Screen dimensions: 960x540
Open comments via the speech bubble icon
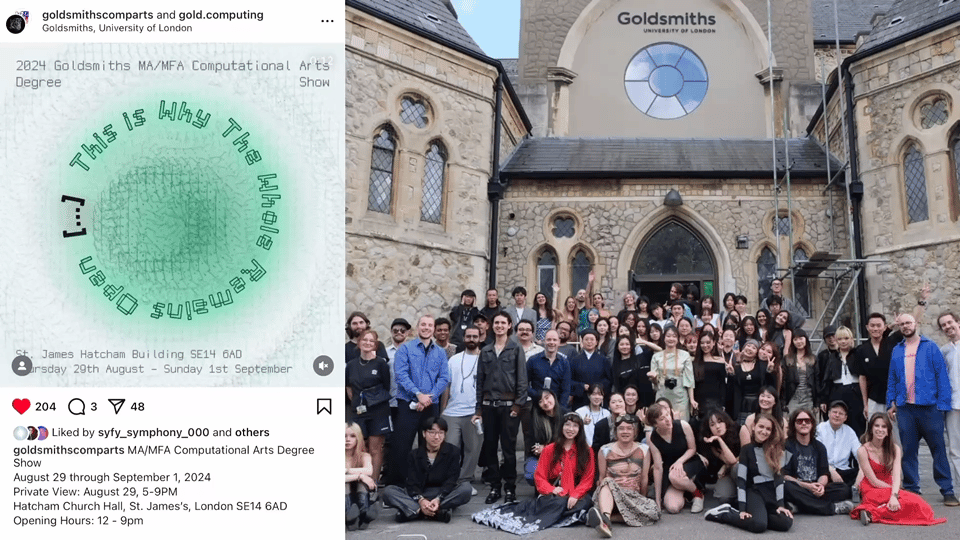coord(77,407)
